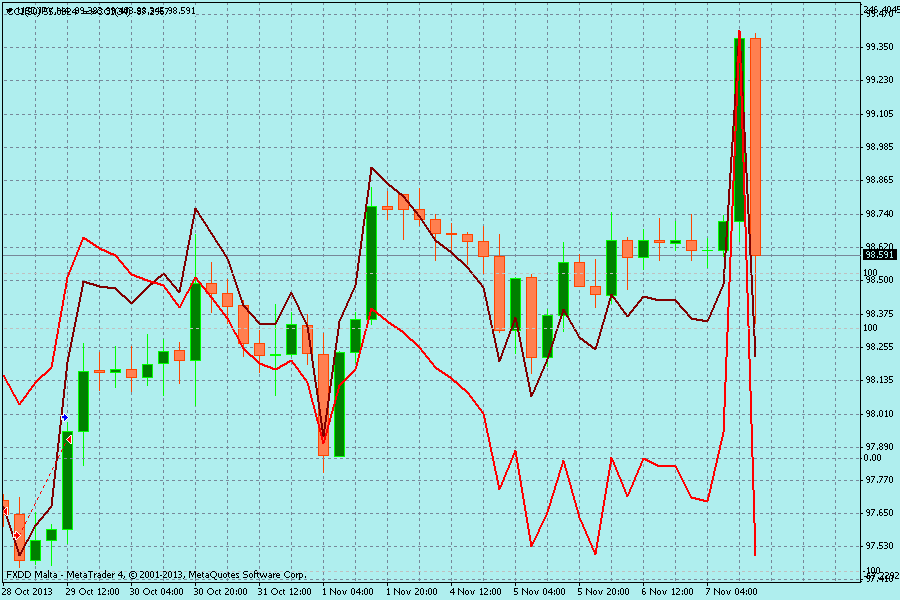Click the FXDD Malta MetaTrader copyright text
The image size is (900, 600).
click(155, 575)
